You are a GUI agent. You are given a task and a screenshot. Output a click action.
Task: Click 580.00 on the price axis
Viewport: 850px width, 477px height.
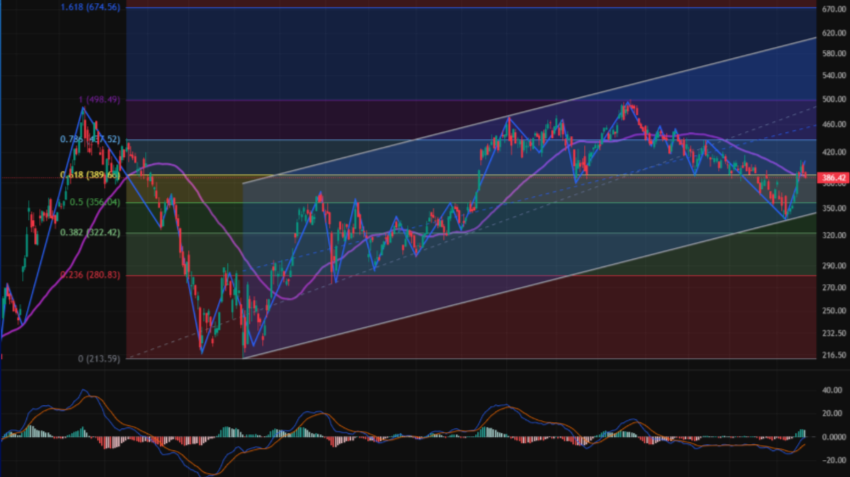click(x=832, y=54)
